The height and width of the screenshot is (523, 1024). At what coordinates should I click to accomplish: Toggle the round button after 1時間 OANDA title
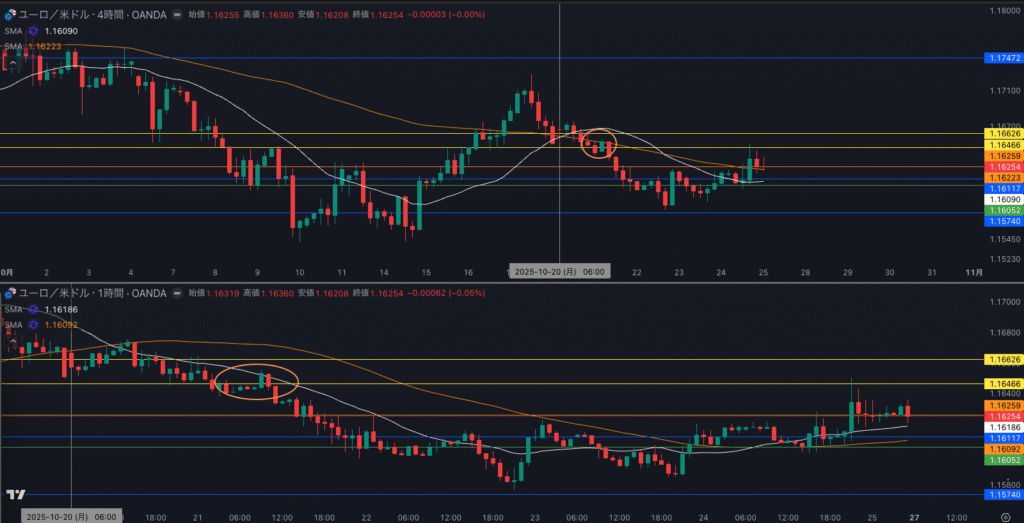pyautogui.click(x=177, y=293)
